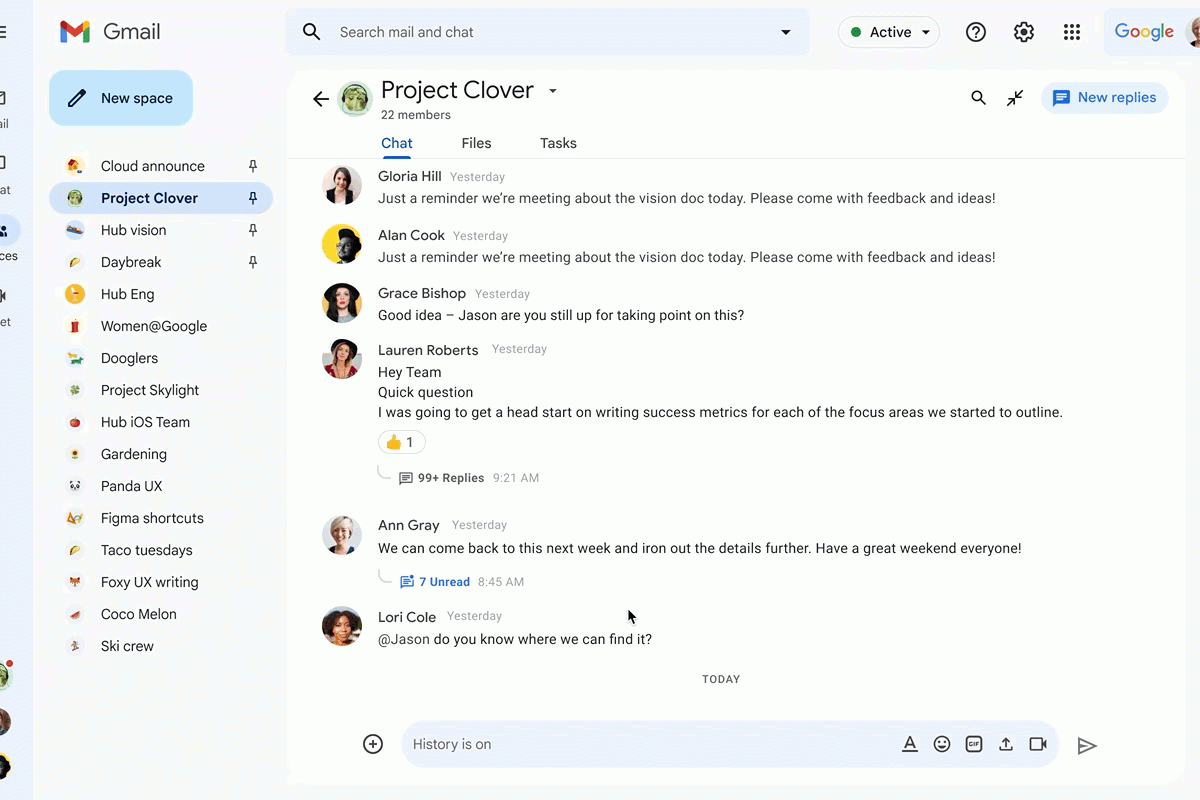This screenshot has height=800, width=1200.
Task: Toggle the thumbs up reaction on Lauren's message
Action: coord(401,442)
